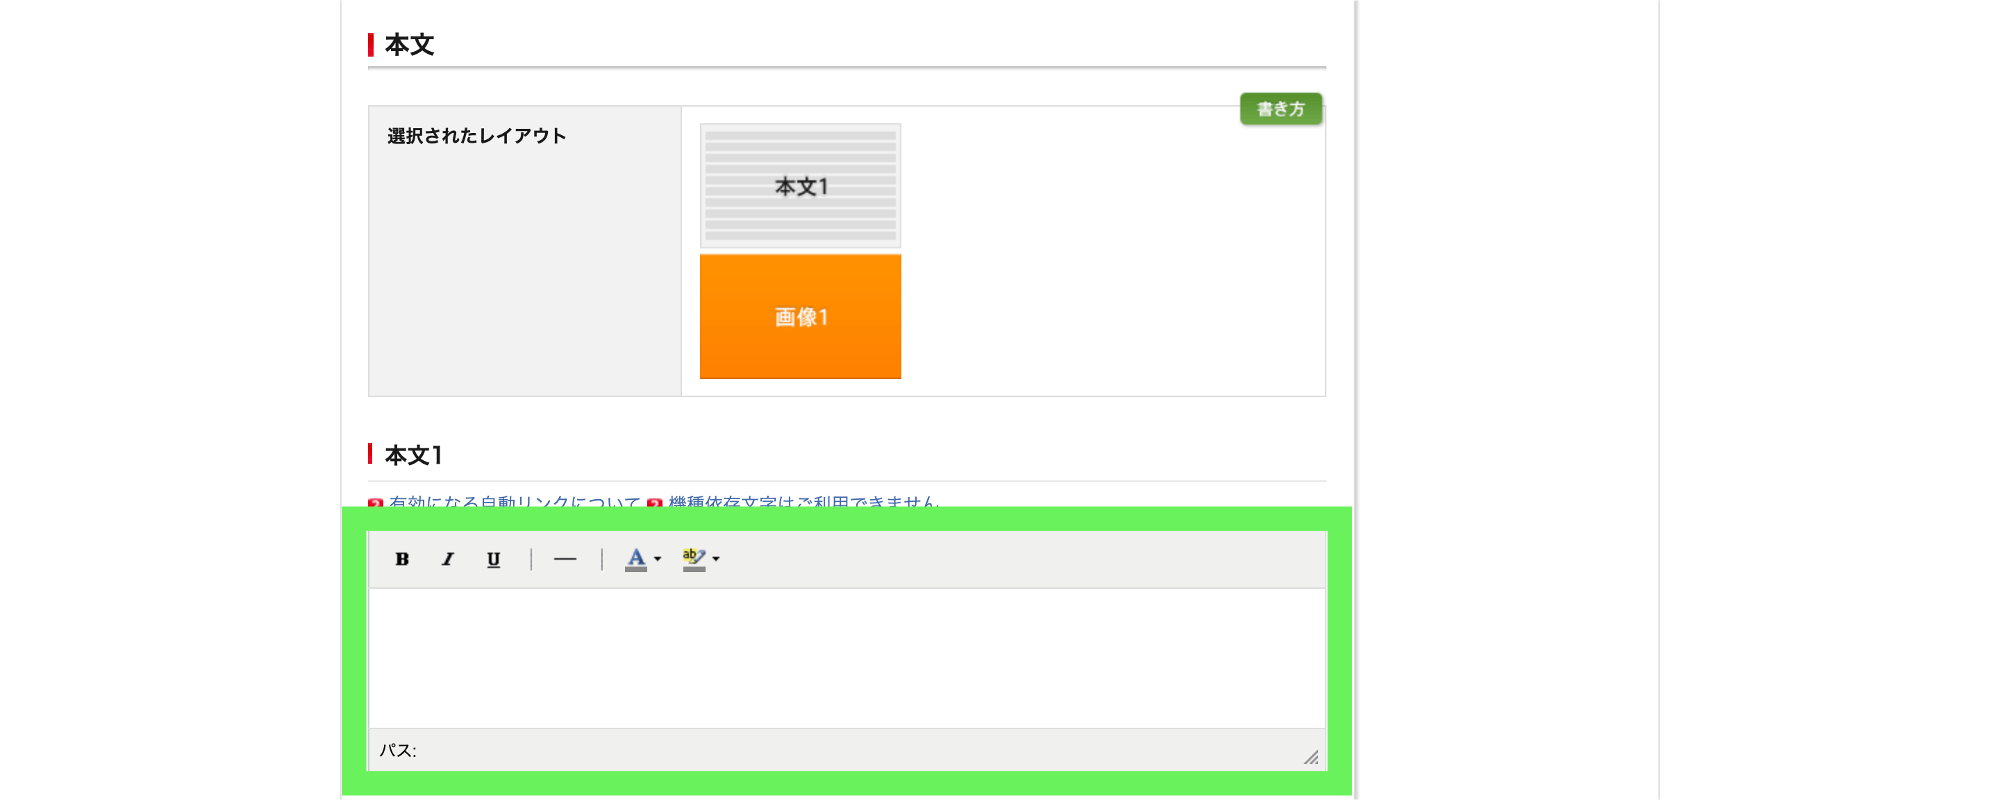Insert a horizontal rule line

point(565,559)
